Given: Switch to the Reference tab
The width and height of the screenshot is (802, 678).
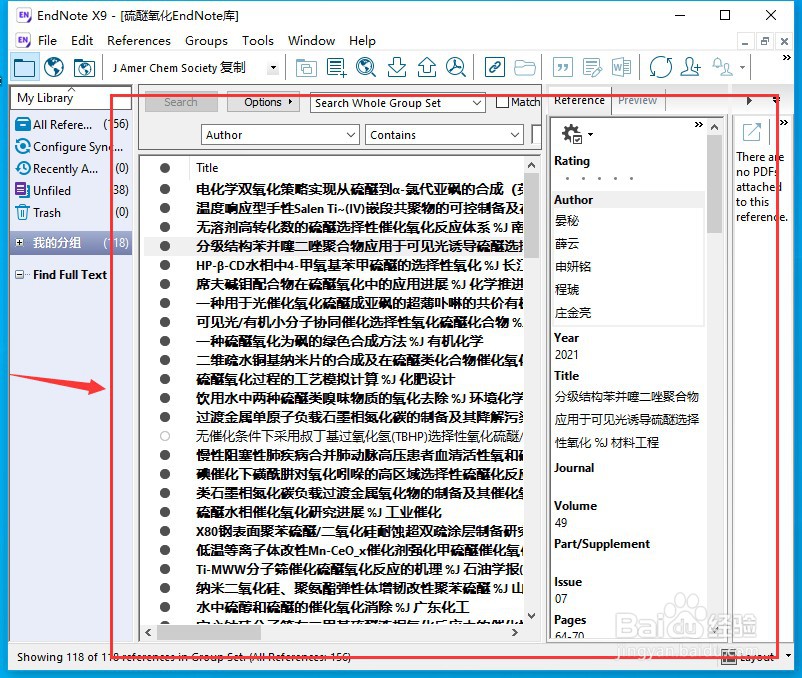Looking at the screenshot, I should click(579, 100).
